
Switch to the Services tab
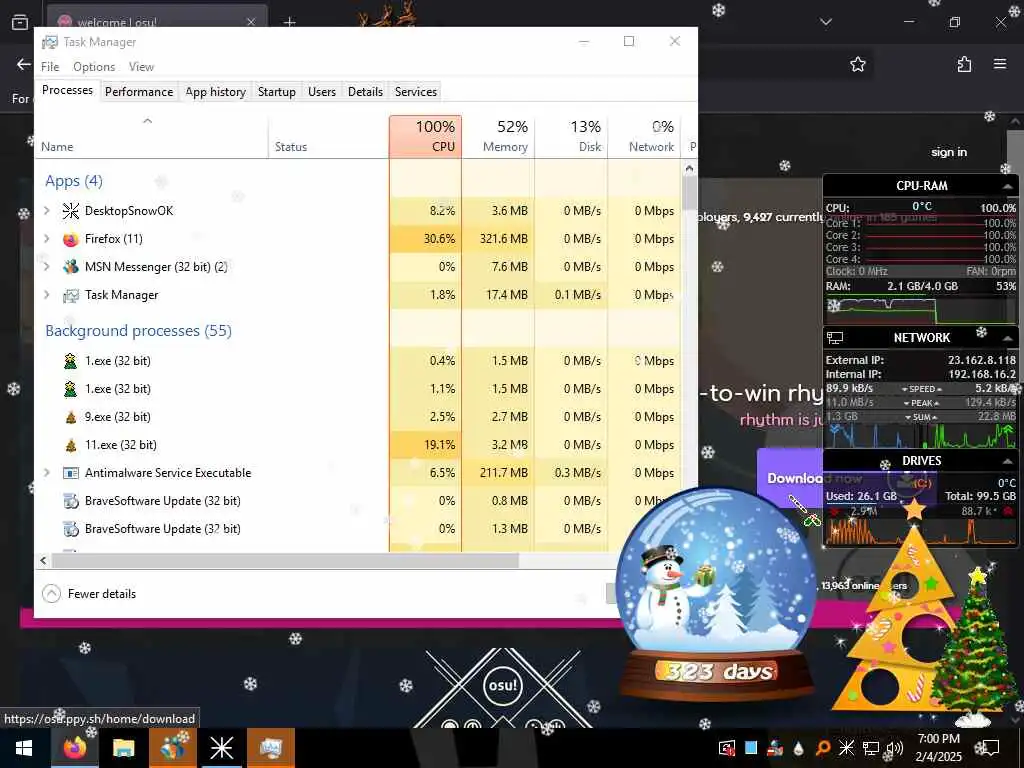pos(416,91)
